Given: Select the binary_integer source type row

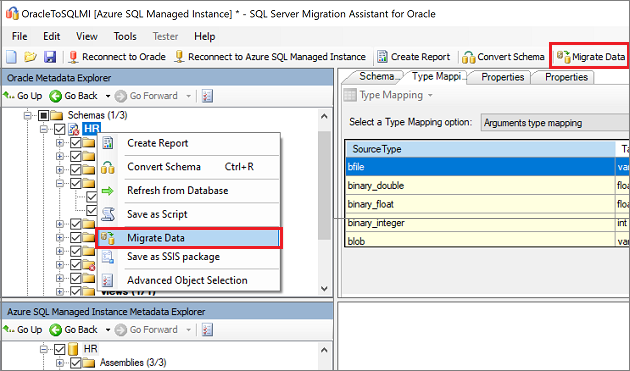Looking at the screenshot, I should coord(480,223).
